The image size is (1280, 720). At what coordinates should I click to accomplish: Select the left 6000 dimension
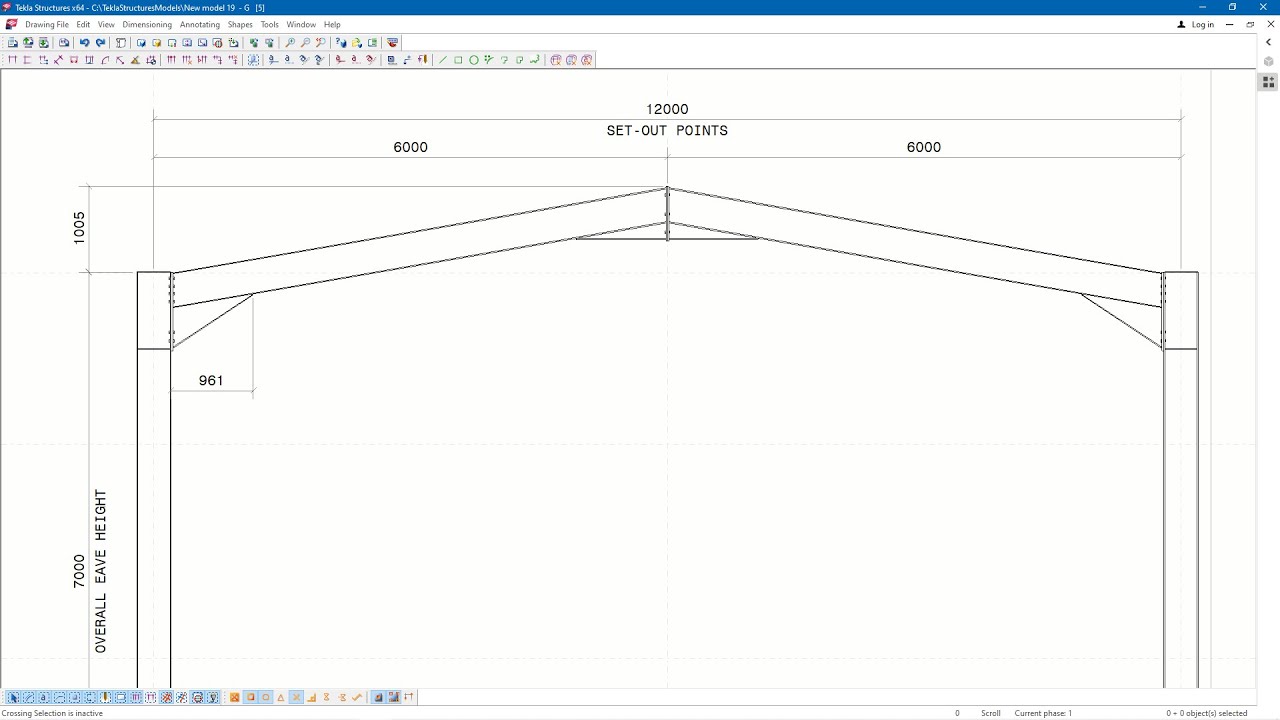click(x=410, y=147)
